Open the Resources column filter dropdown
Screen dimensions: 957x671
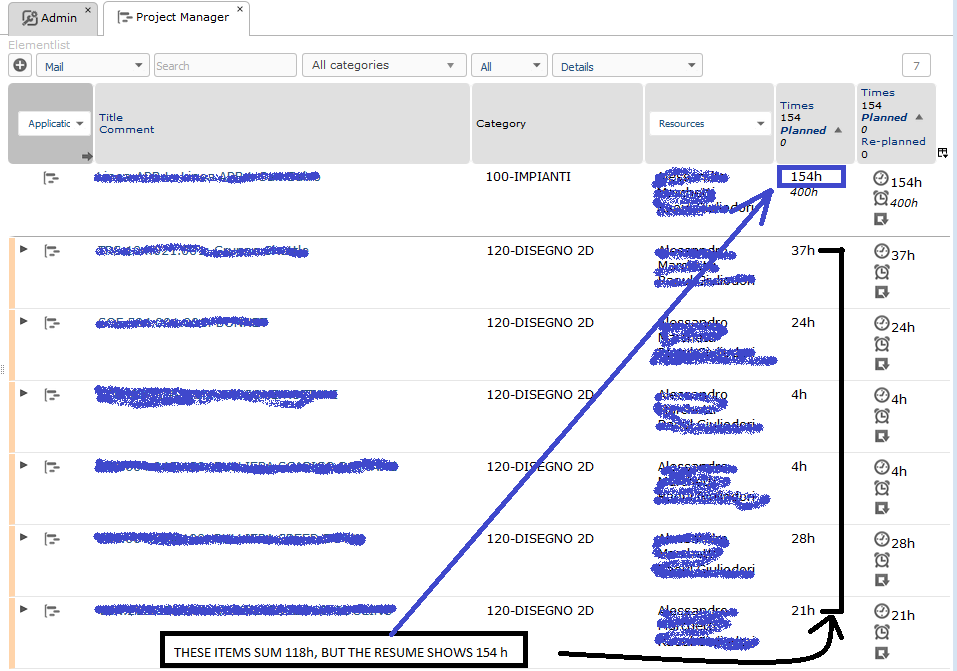(708, 124)
